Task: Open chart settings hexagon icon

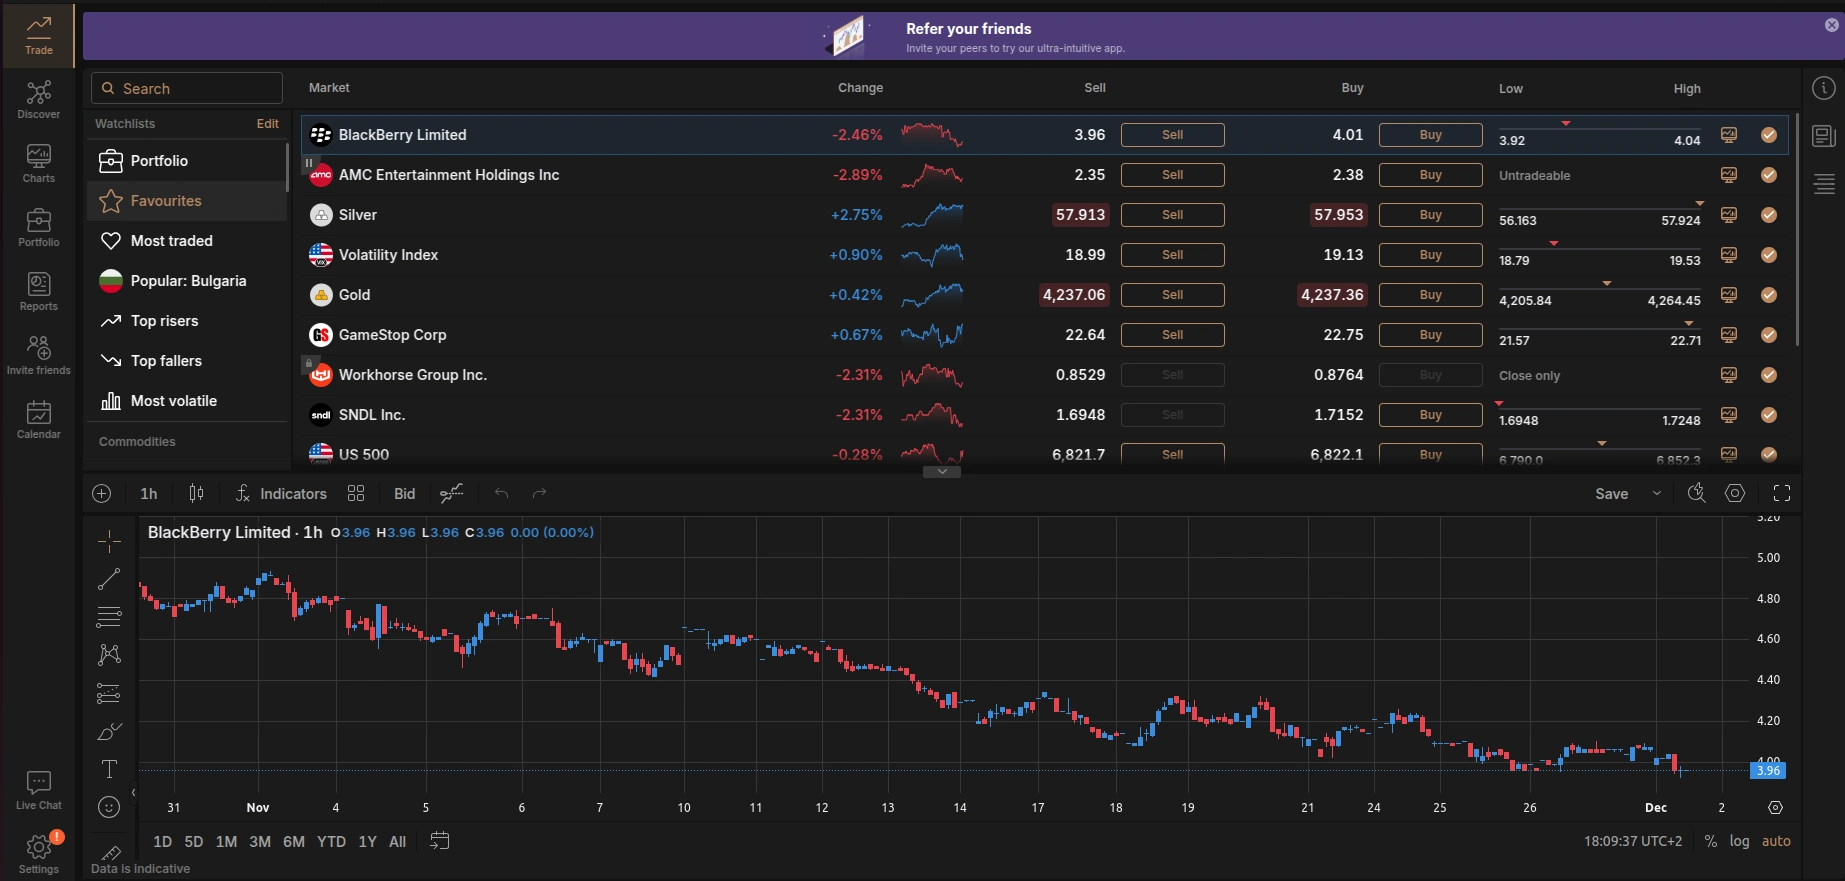Action: [1735, 493]
